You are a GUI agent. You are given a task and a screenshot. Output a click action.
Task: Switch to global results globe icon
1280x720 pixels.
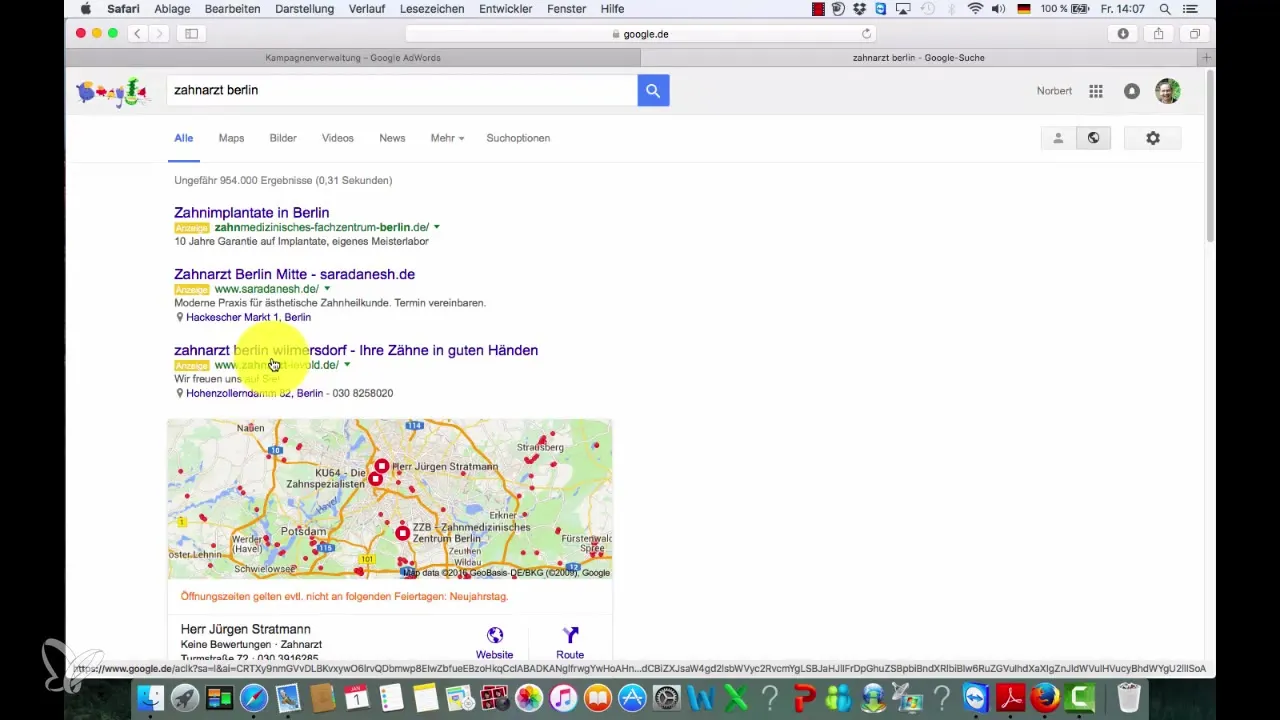tap(1093, 138)
